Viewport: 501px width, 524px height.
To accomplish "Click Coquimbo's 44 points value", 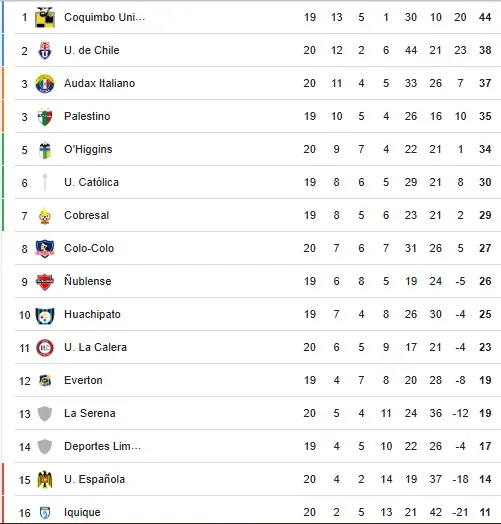I will [x=485, y=17].
